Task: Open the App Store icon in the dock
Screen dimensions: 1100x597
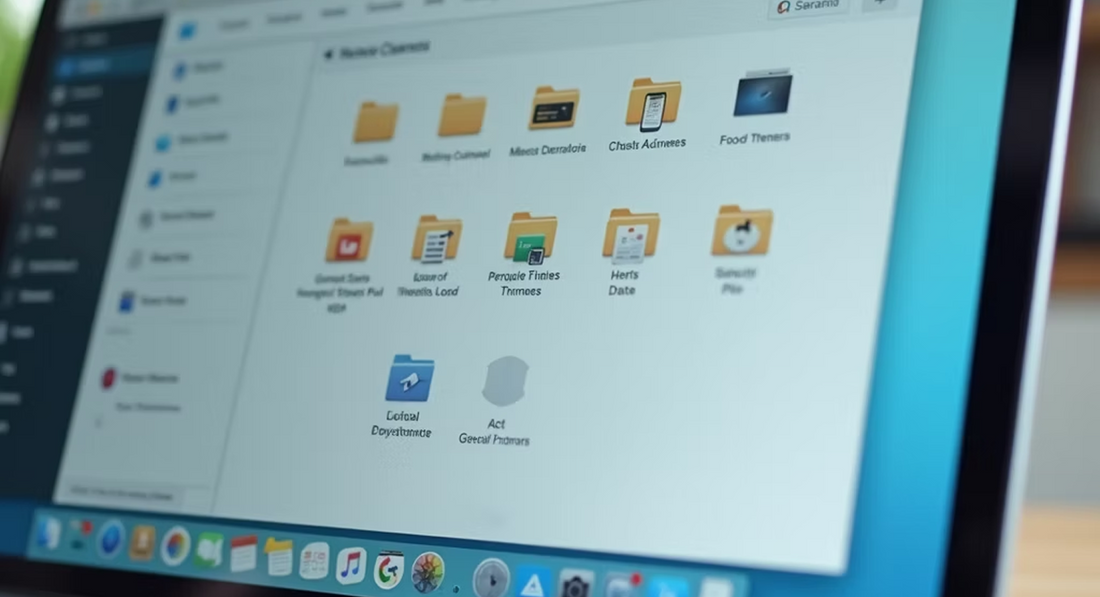Action: [533, 583]
